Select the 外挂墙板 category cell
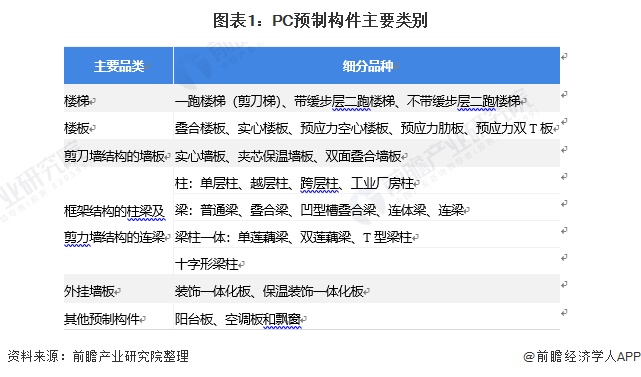Viewport: 641px width, 377px height. (119, 291)
